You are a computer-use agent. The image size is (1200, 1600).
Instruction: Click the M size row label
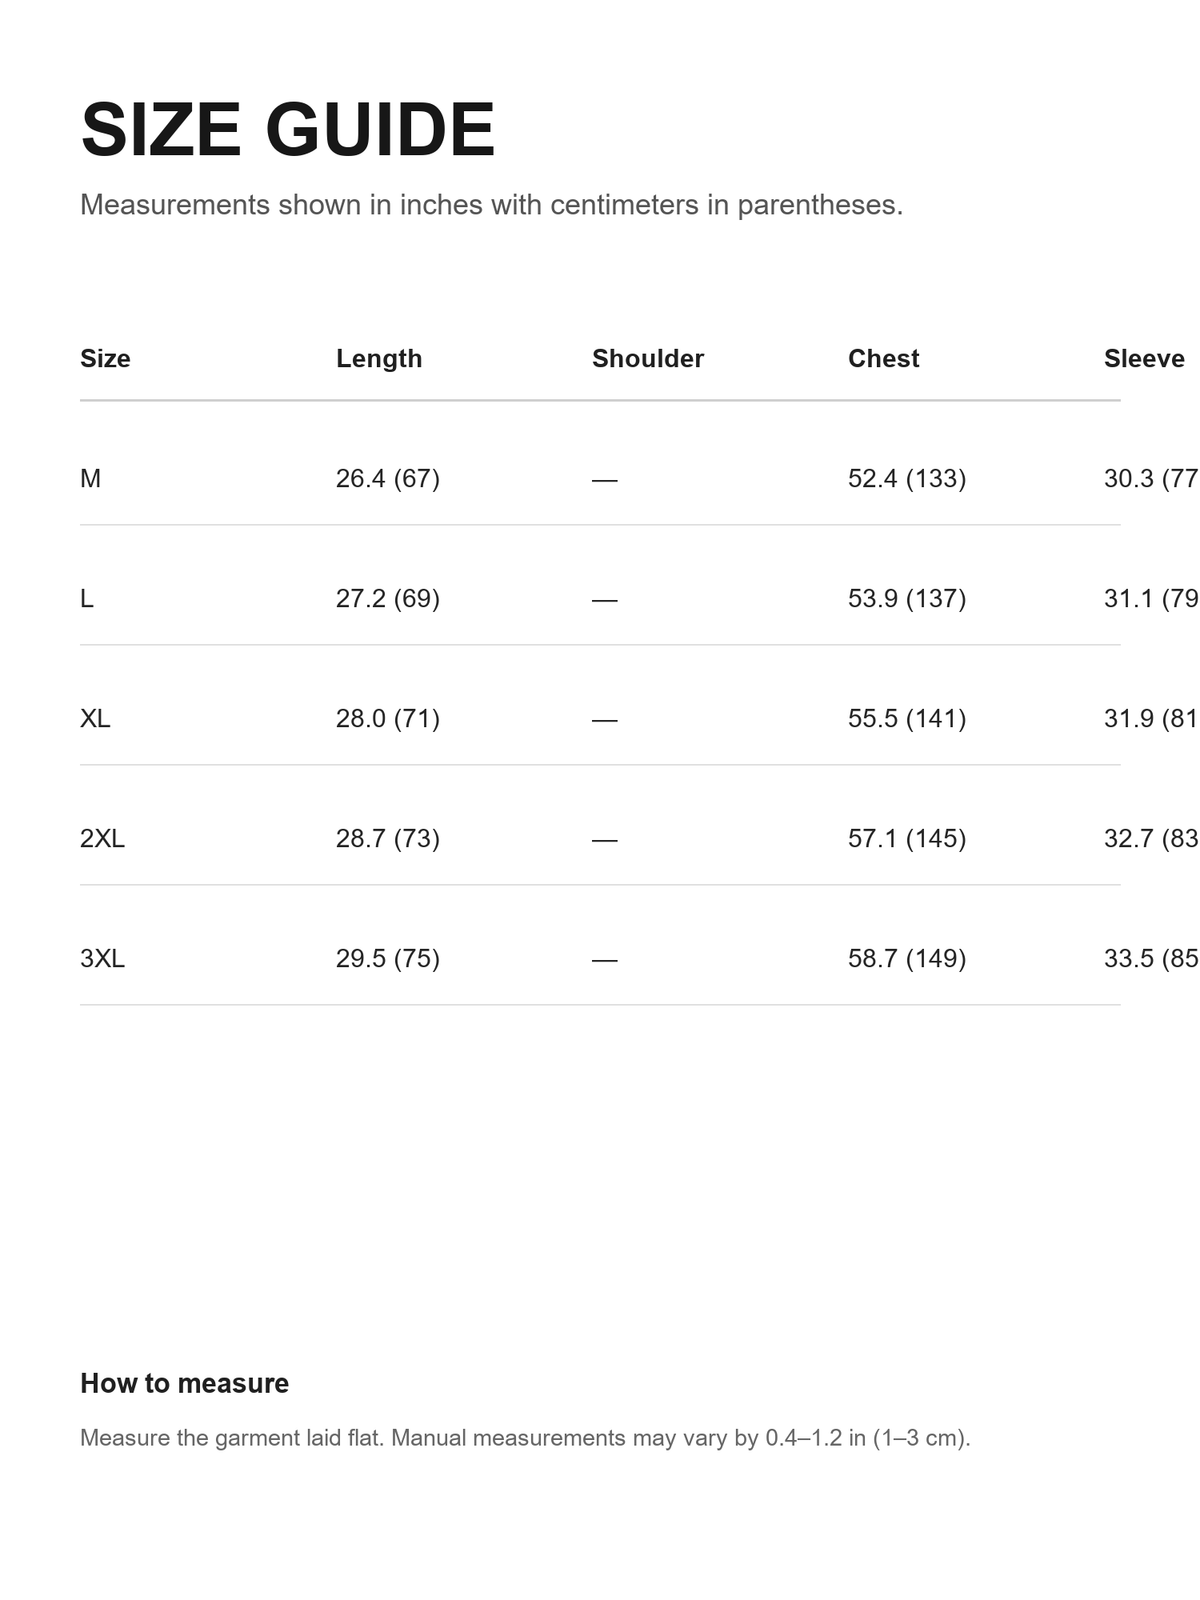coord(90,478)
